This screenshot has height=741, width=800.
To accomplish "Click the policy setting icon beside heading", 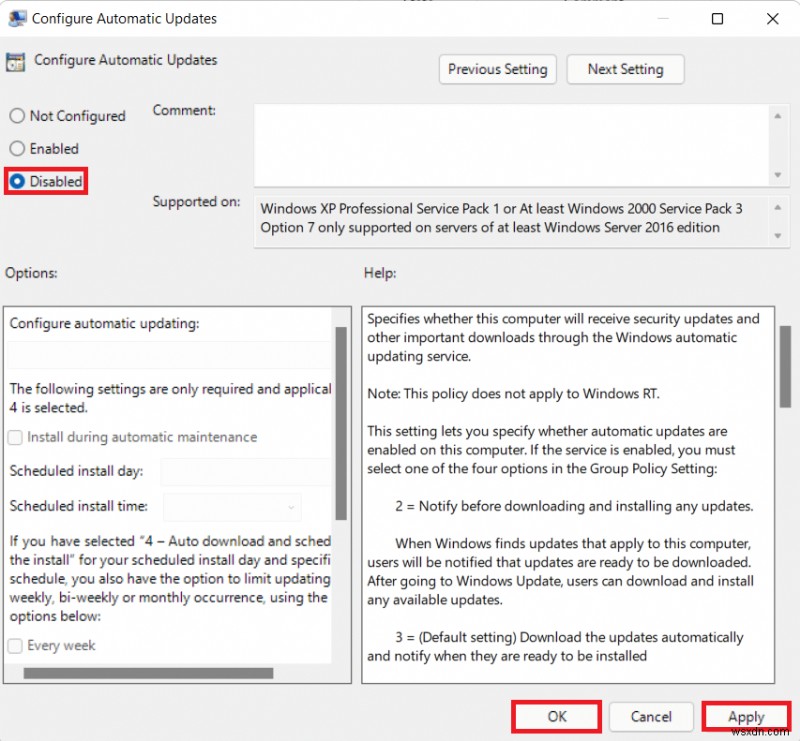I will pos(16,62).
